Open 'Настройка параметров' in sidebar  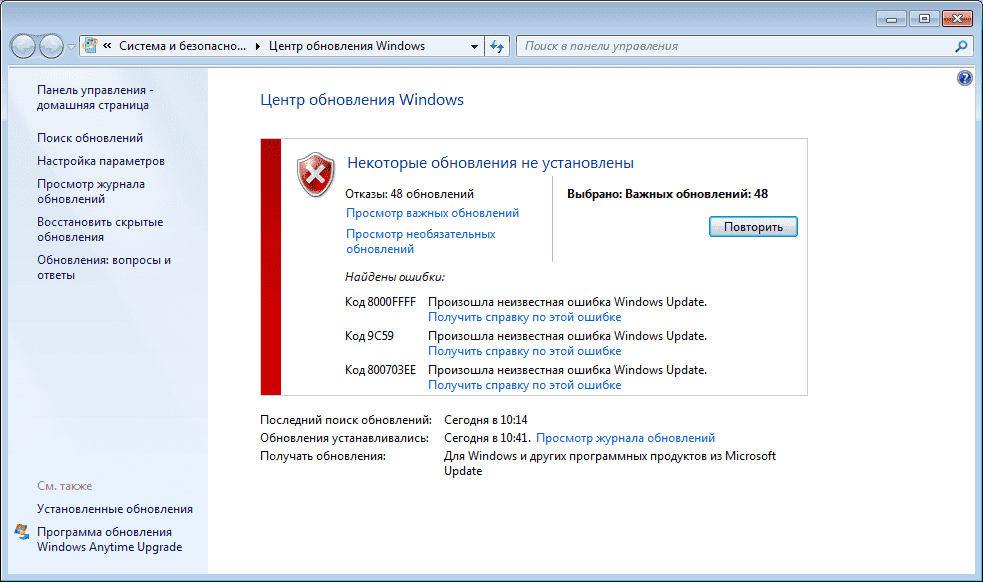coord(100,161)
